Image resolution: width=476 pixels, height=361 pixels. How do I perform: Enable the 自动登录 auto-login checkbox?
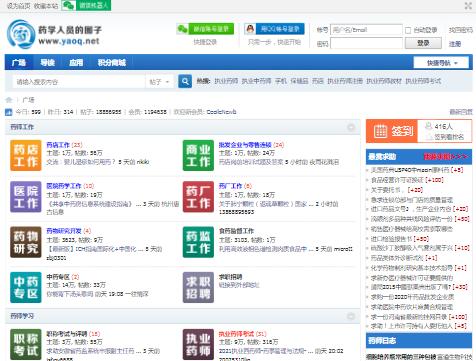408,30
